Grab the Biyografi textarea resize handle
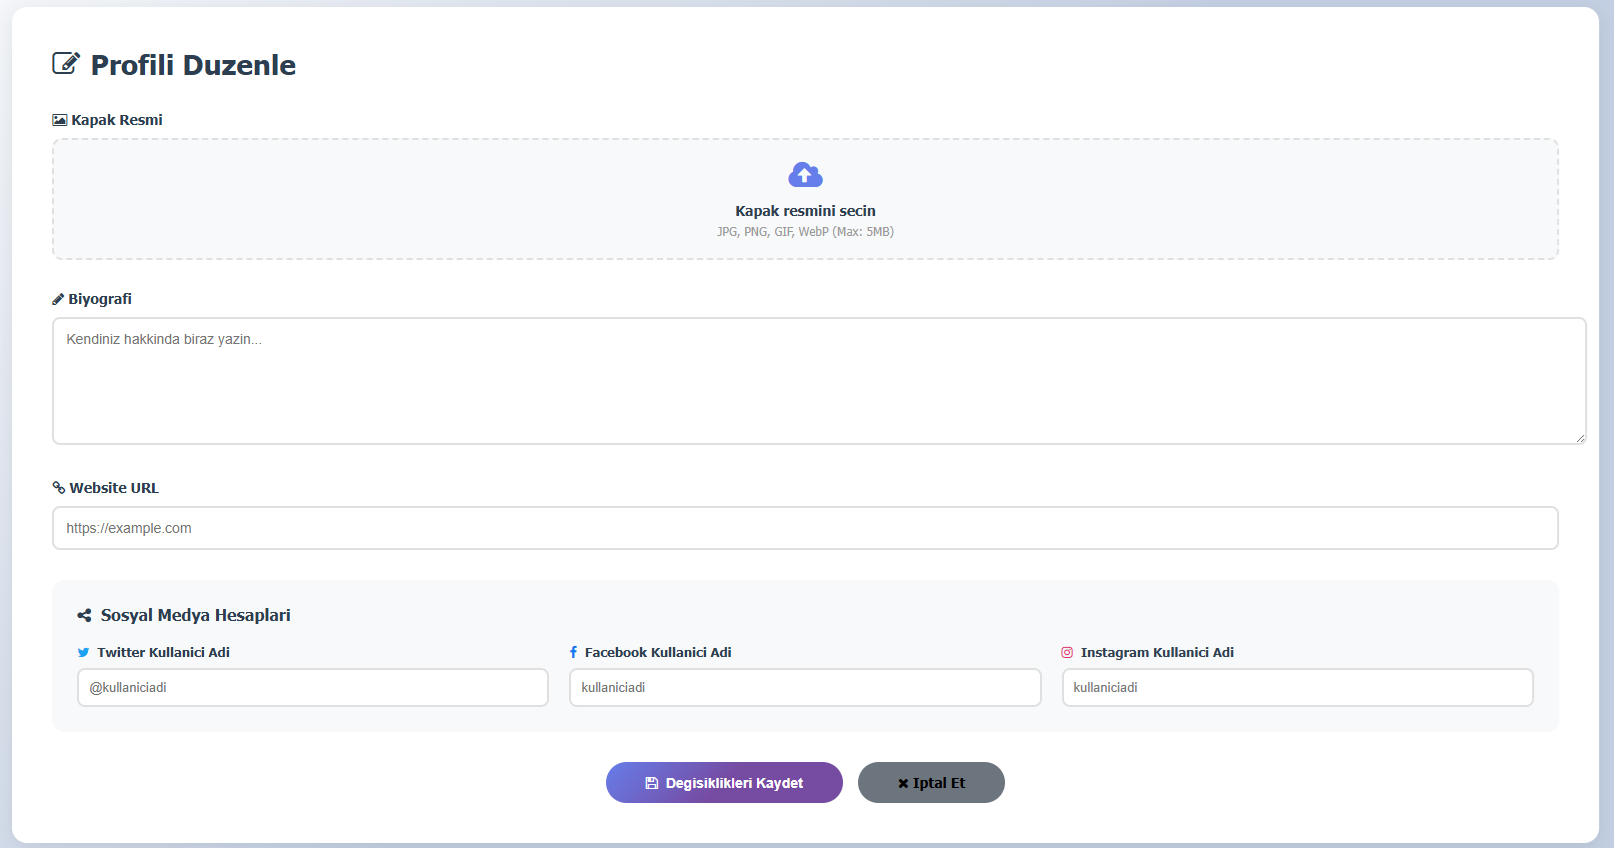1614x848 pixels. pos(1580,438)
